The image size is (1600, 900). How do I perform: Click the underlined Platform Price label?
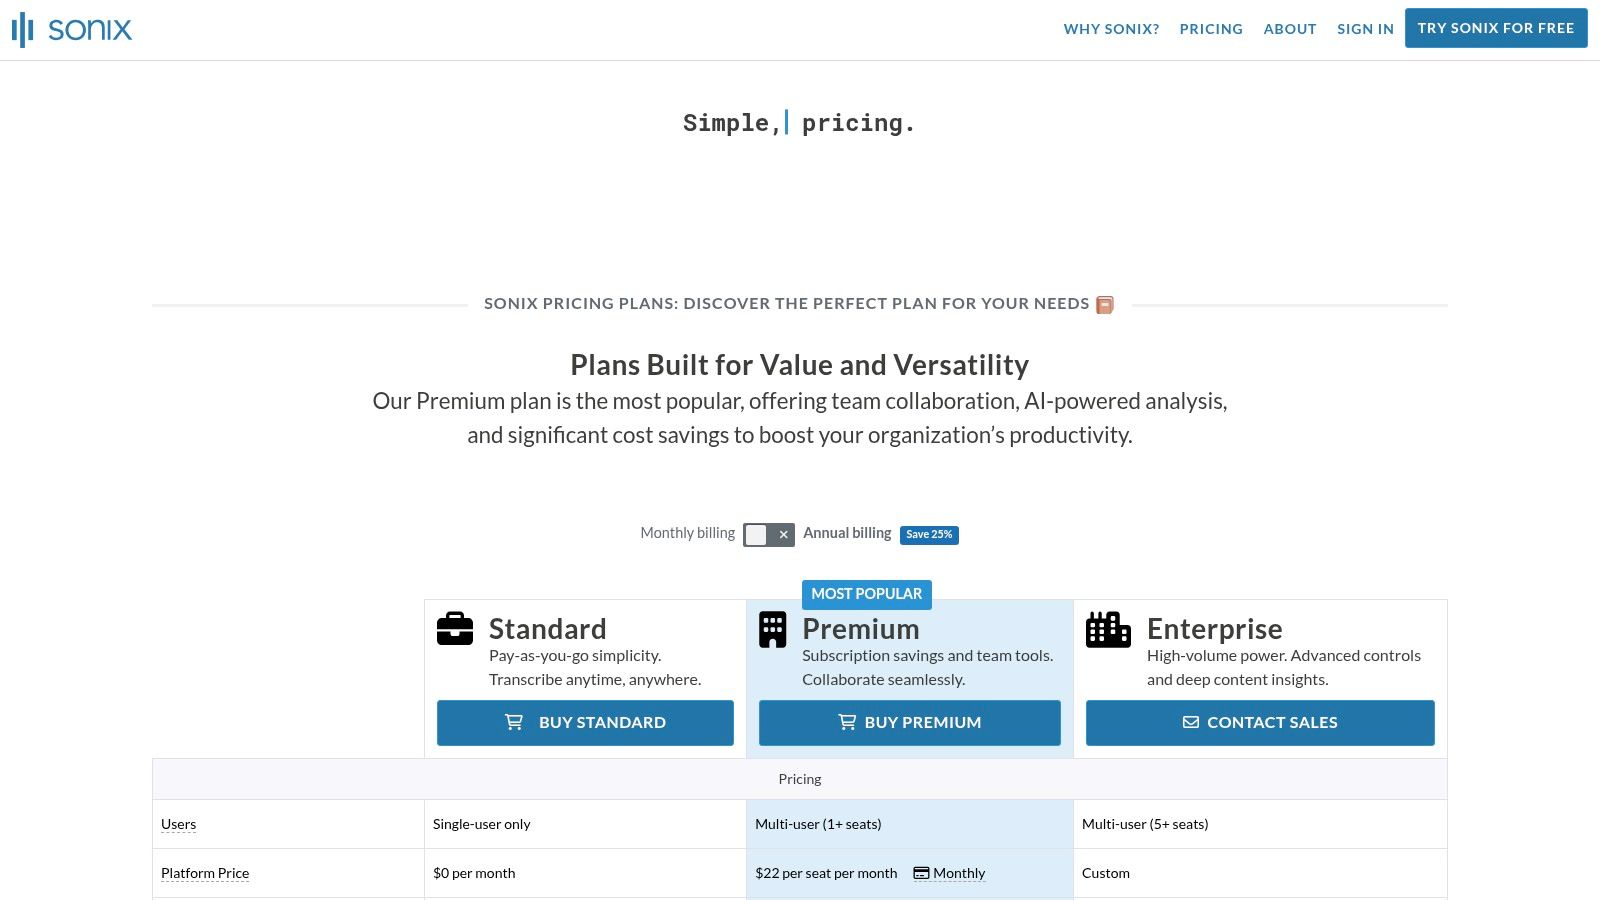pyautogui.click(x=205, y=873)
